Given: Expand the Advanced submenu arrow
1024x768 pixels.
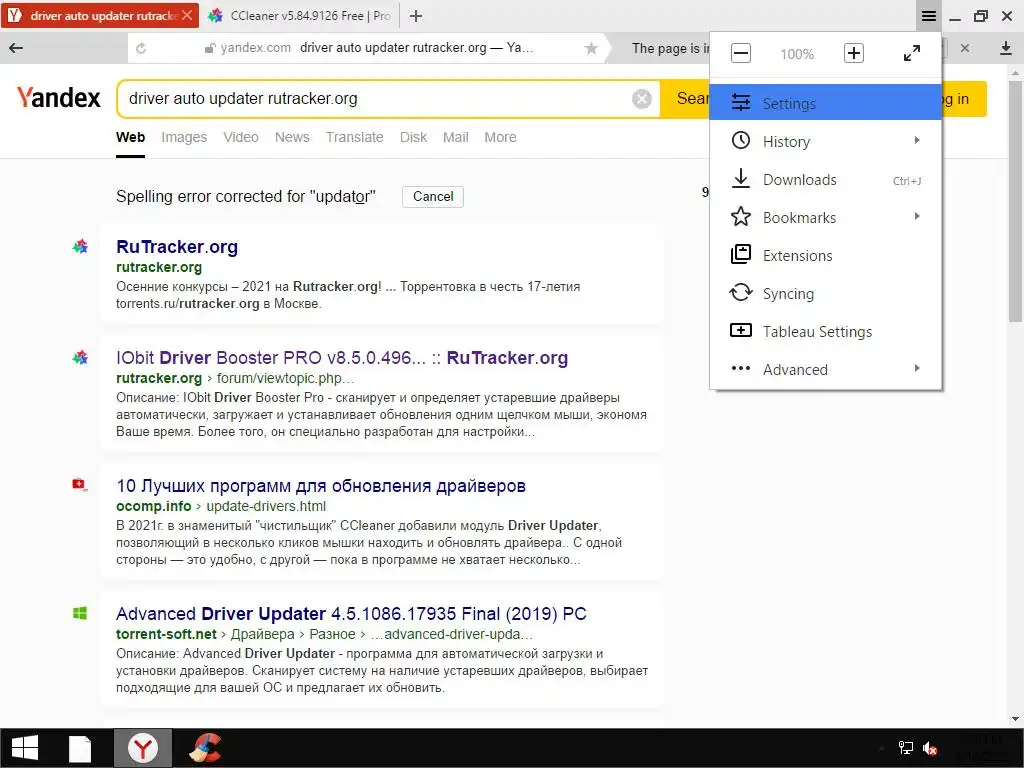Looking at the screenshot, I should [x=917, y=368].
